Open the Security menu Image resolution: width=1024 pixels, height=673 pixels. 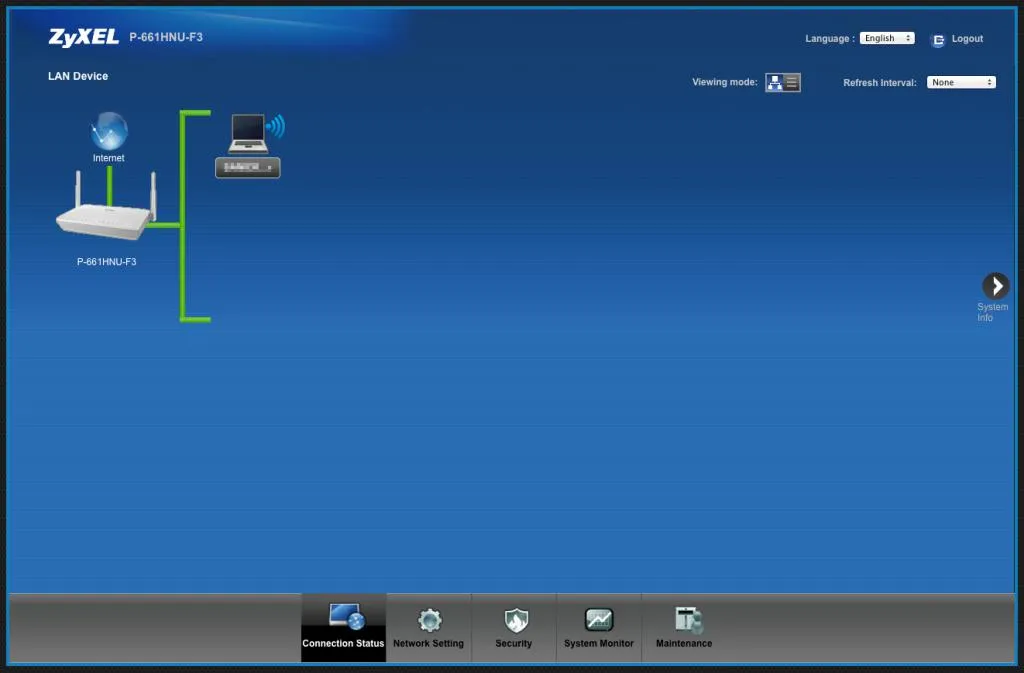point(514,627)
